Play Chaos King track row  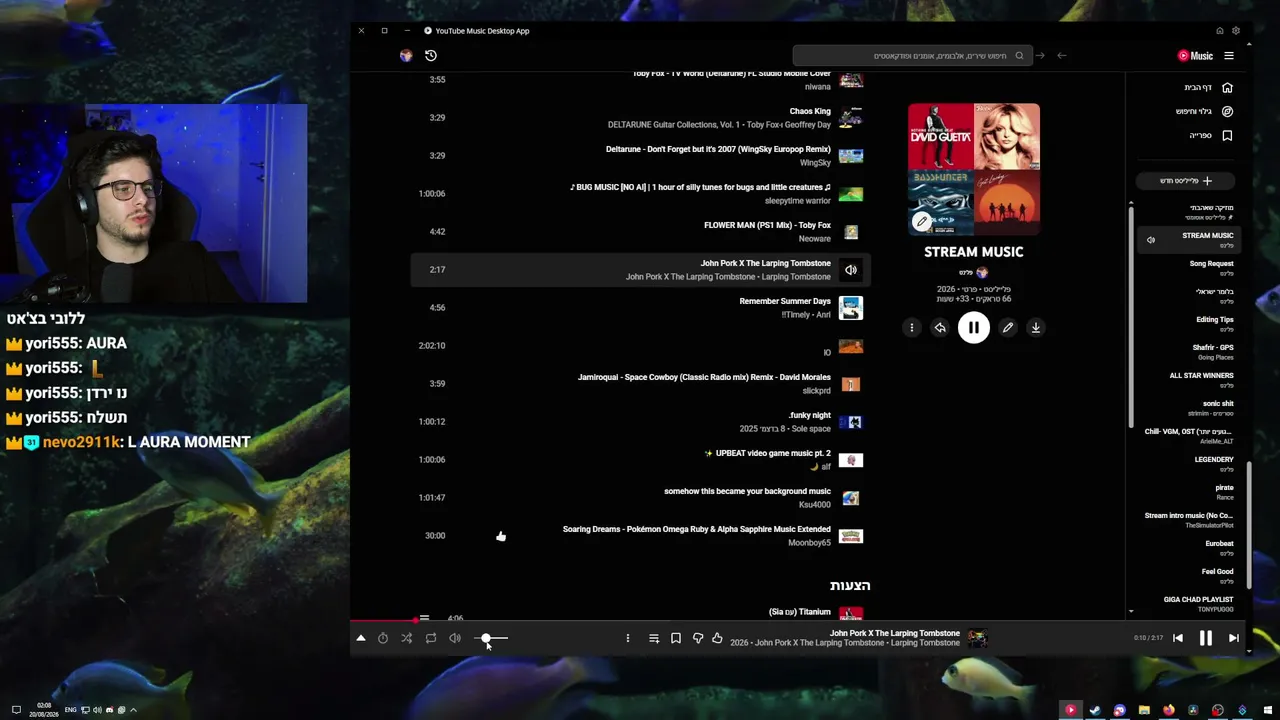tap(640, 118)
